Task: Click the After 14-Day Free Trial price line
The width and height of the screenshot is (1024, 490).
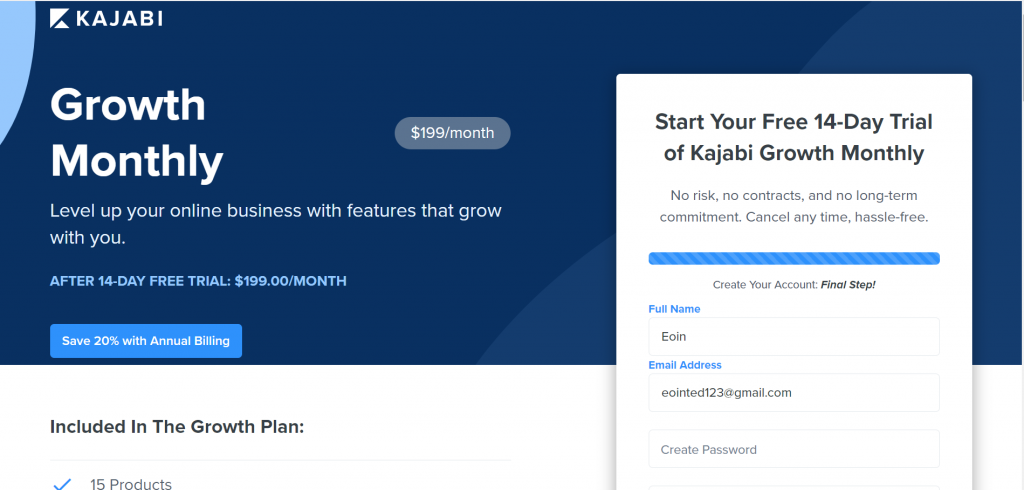Action: tap(199, 282)
